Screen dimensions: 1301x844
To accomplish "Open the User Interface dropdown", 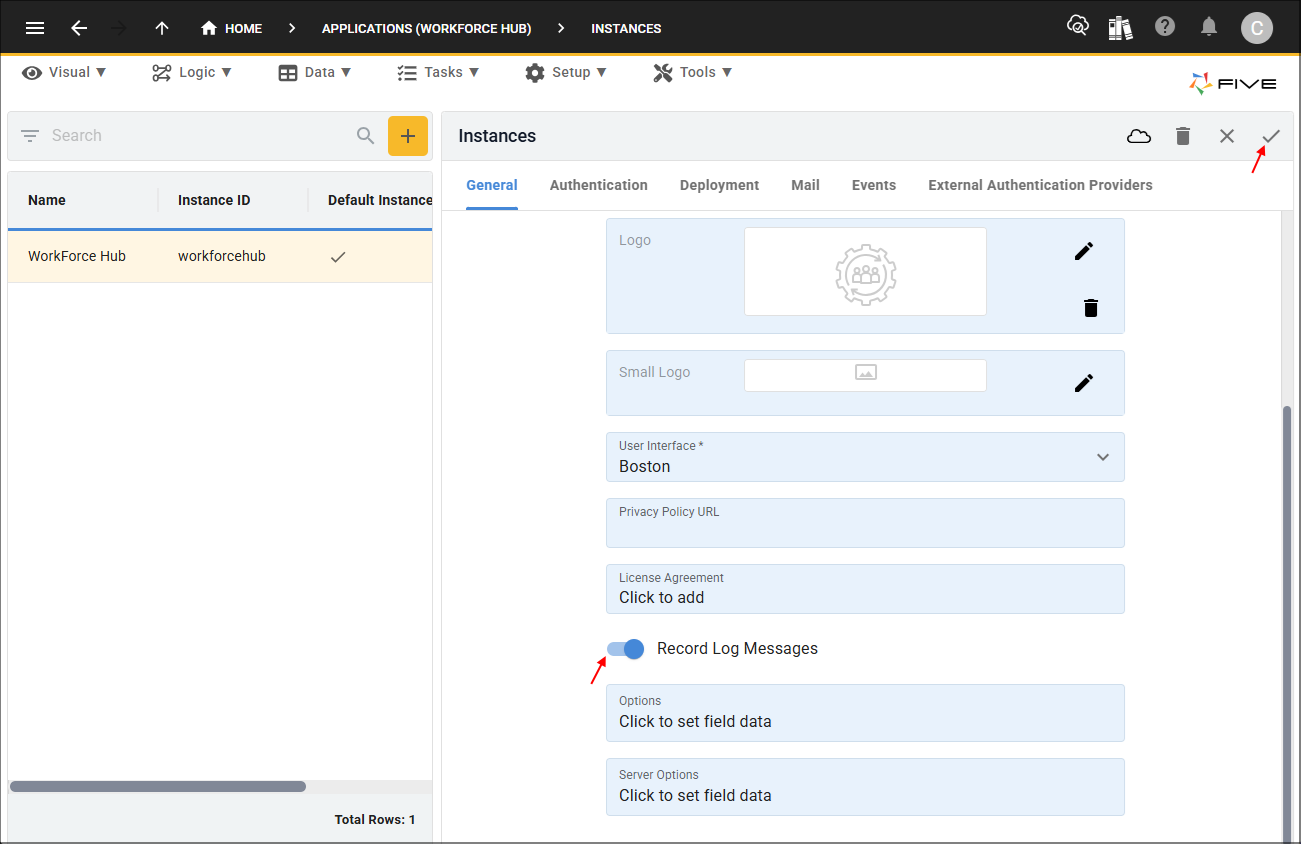I will 865,457.
